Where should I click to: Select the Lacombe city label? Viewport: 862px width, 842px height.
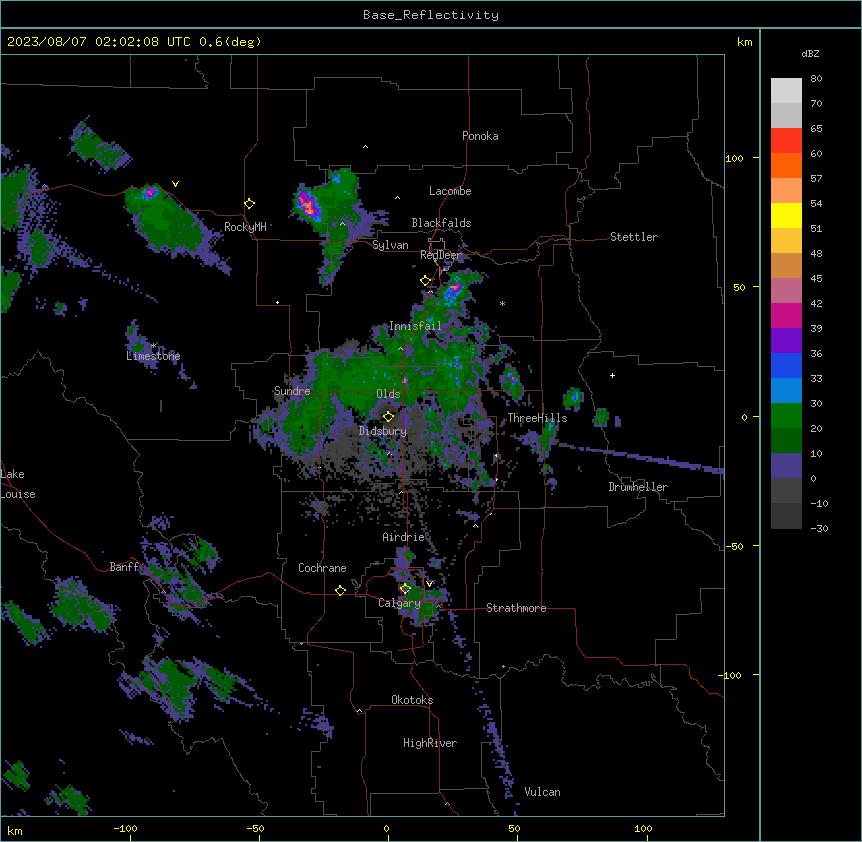(x=450, y=191)
